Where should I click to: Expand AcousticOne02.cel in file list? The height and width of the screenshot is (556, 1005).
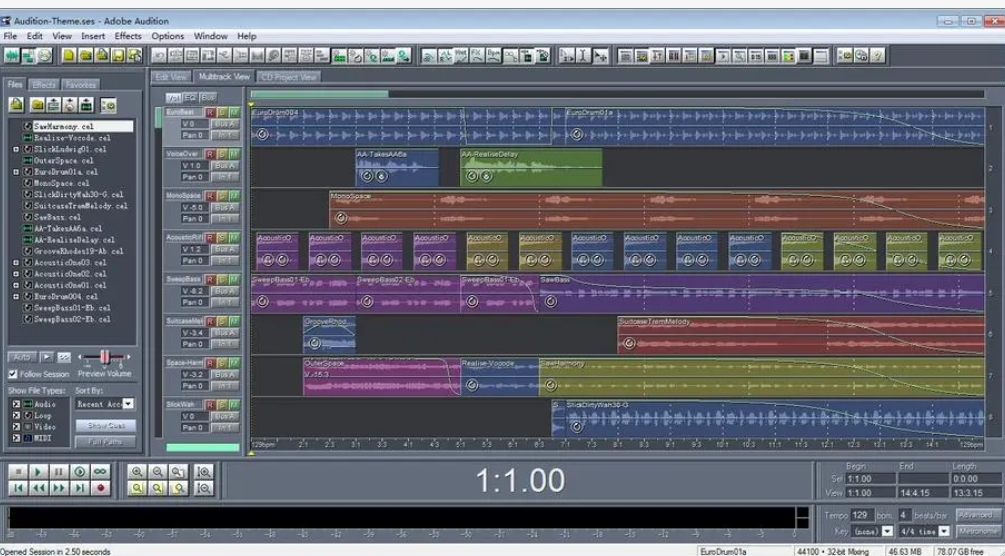pos(16,274)
